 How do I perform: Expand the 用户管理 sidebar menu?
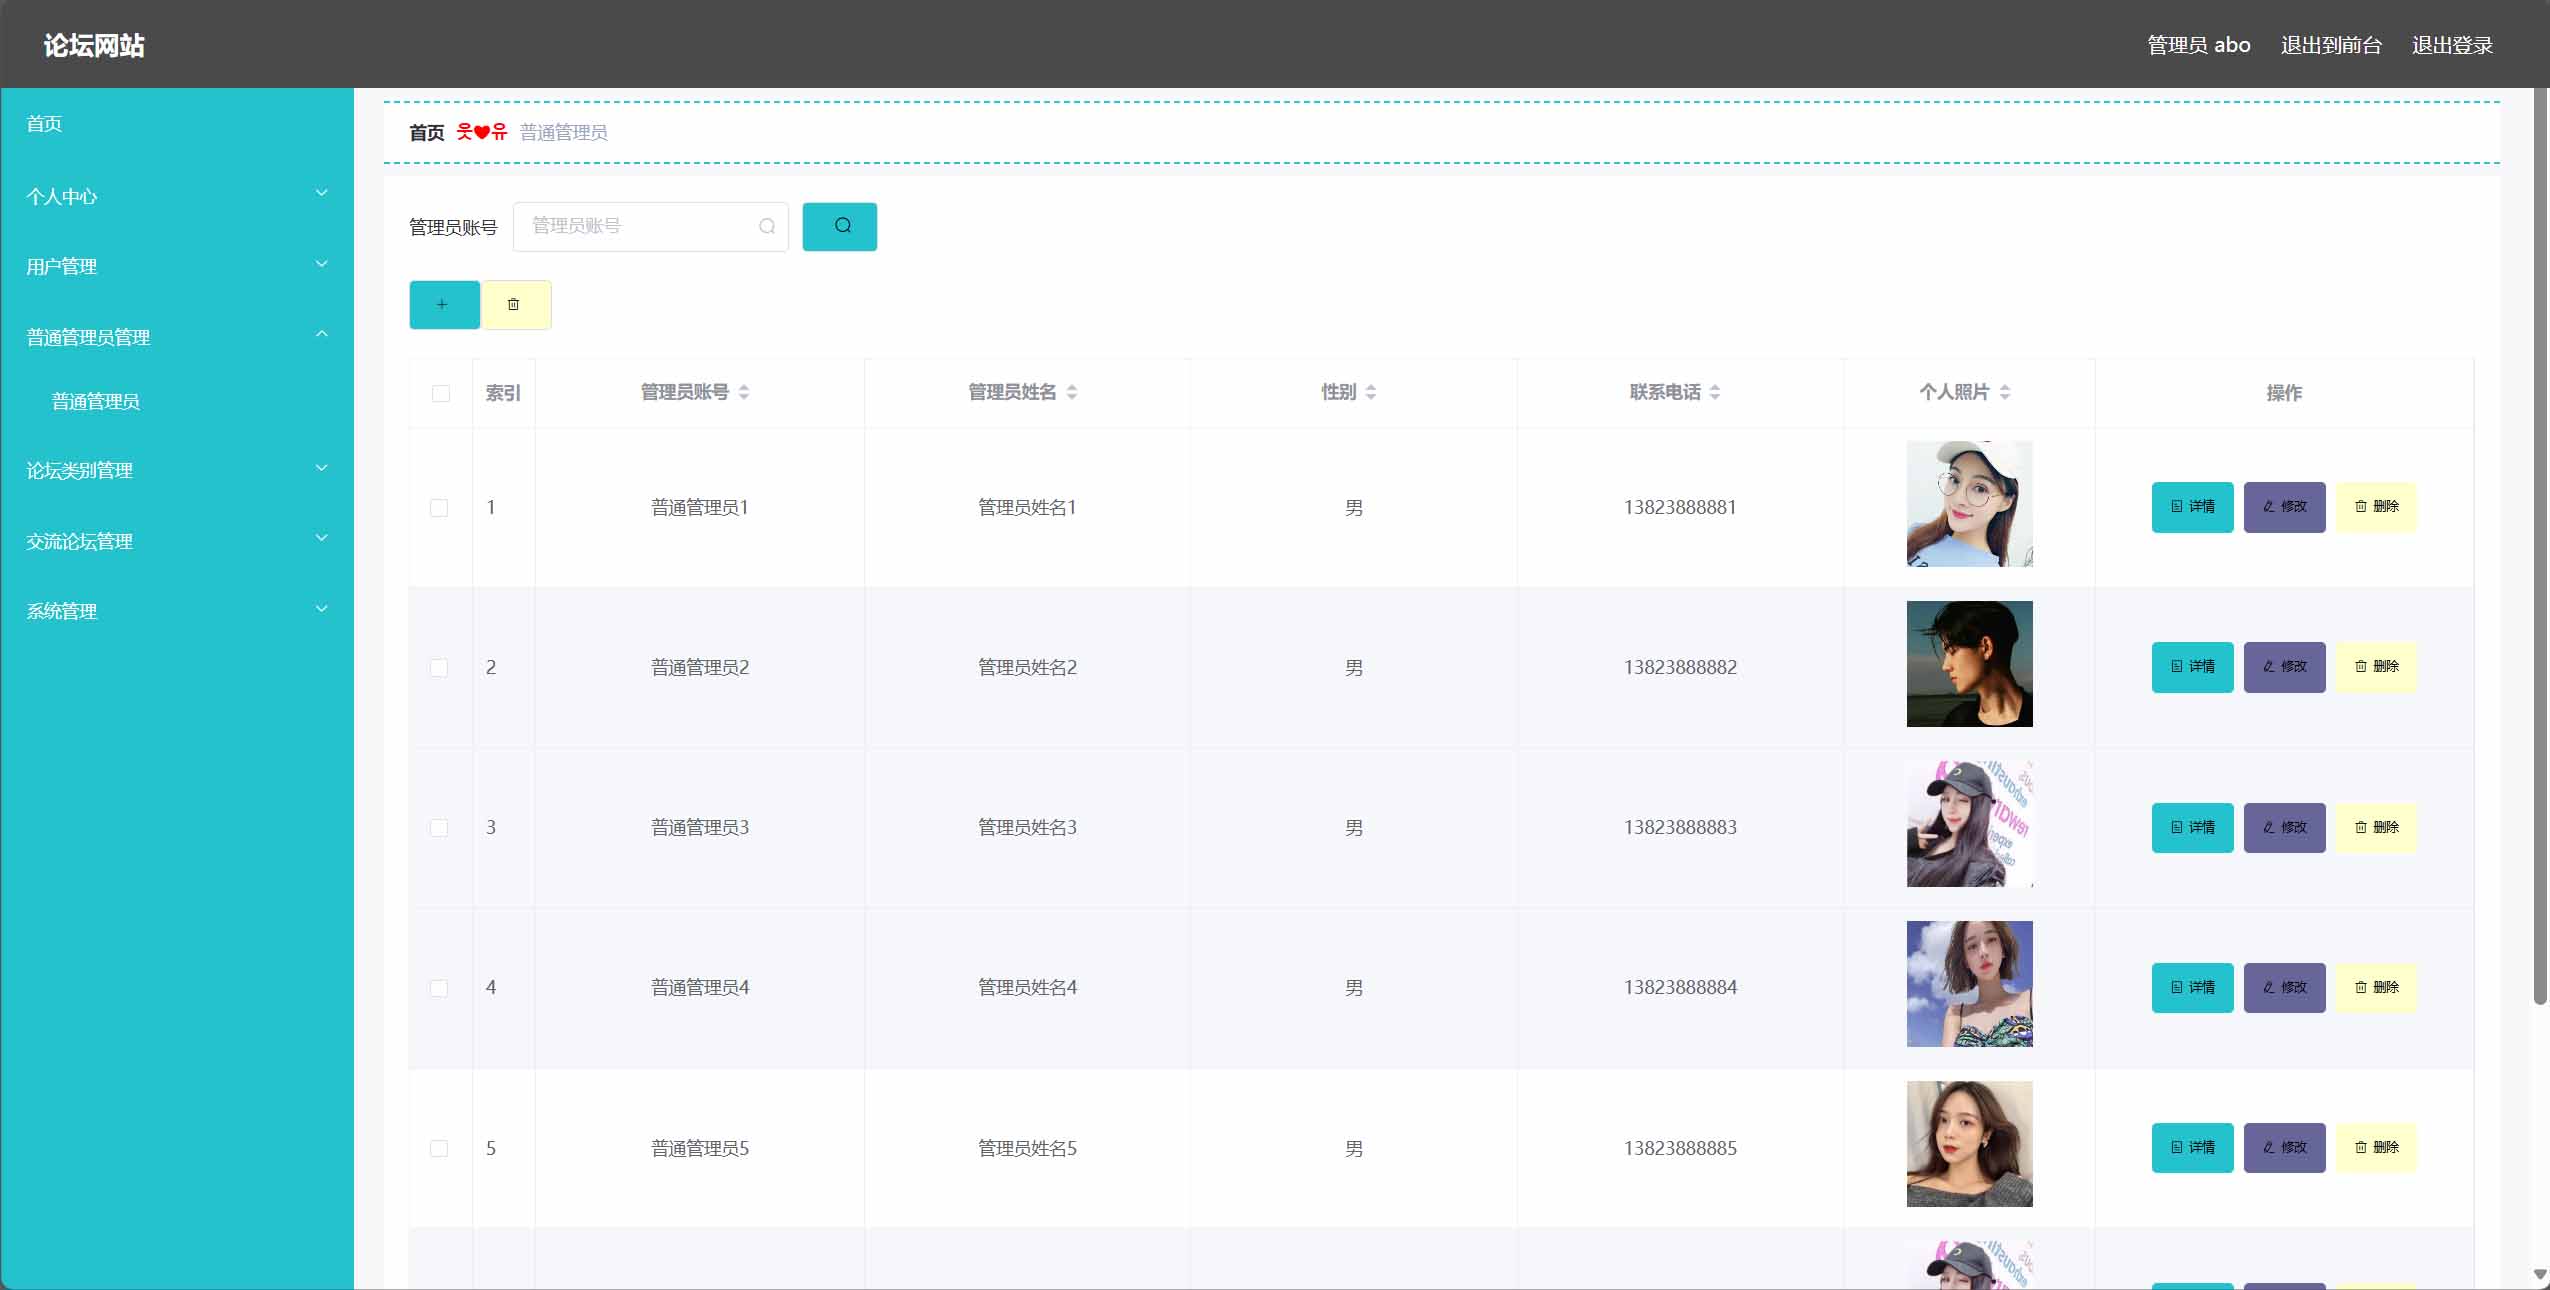click(x=177, y=266)
